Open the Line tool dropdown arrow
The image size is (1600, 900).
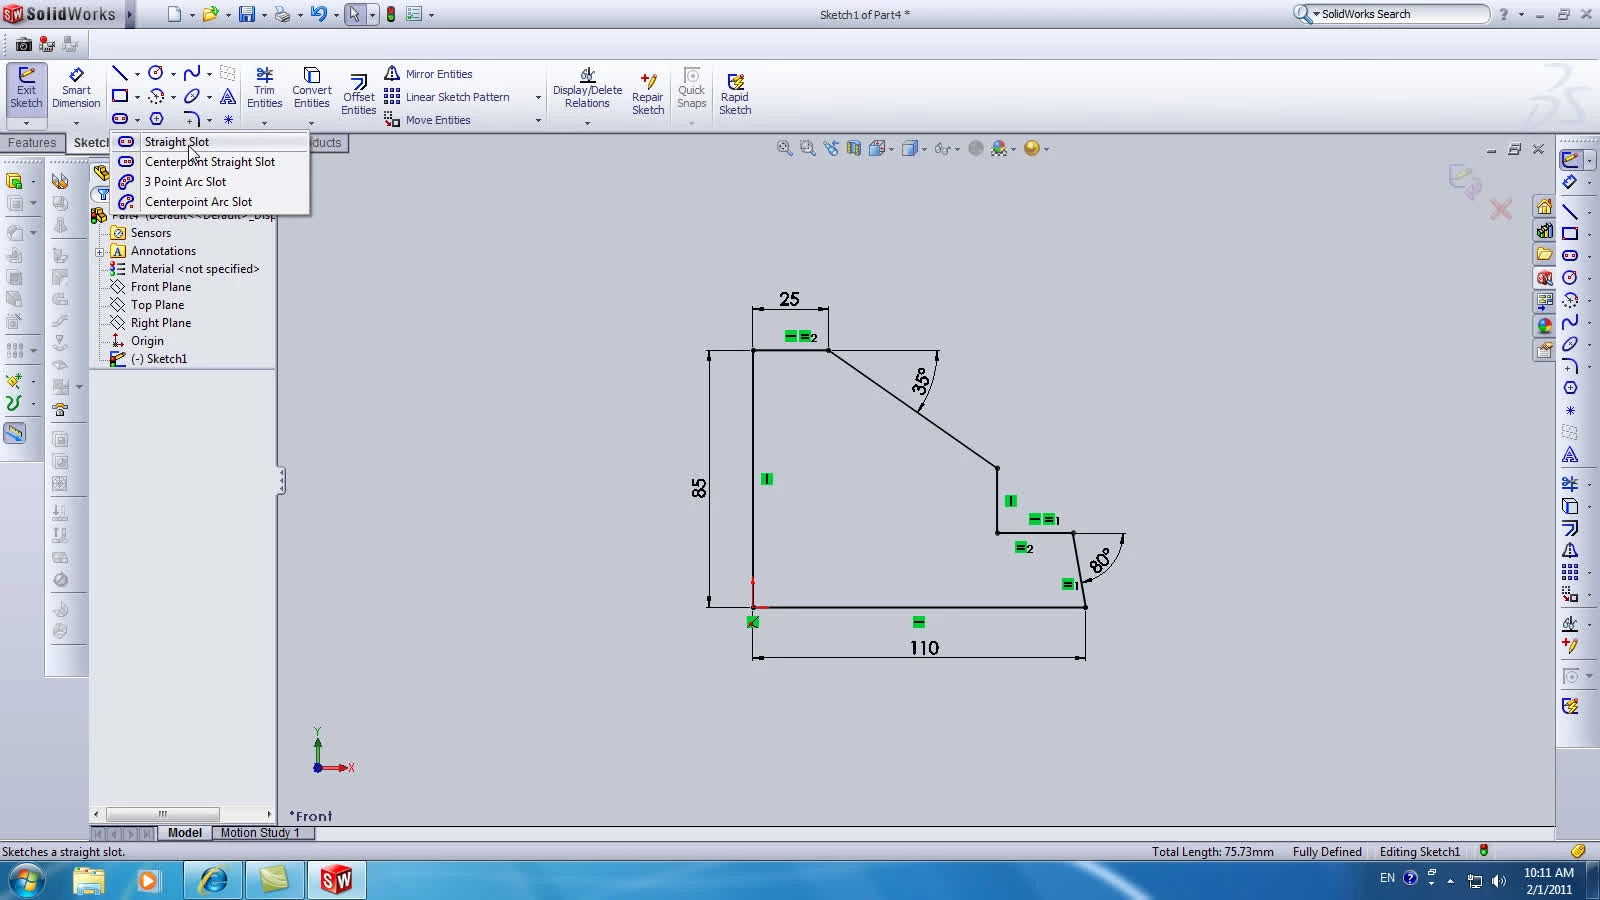point(137,74)
